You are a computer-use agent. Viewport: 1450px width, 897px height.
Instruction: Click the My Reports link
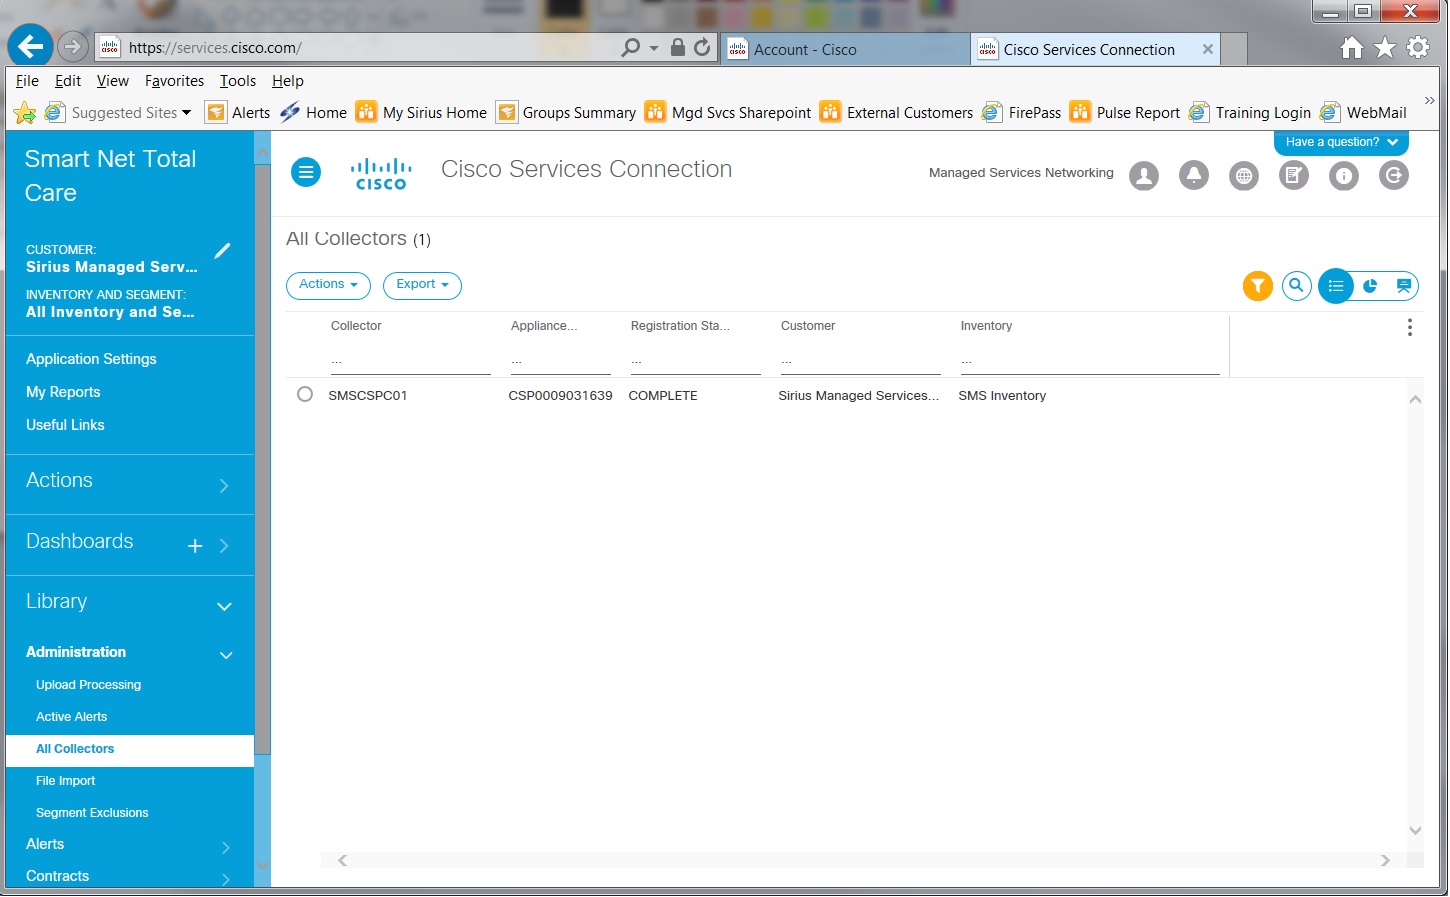(x=63, y=392)
